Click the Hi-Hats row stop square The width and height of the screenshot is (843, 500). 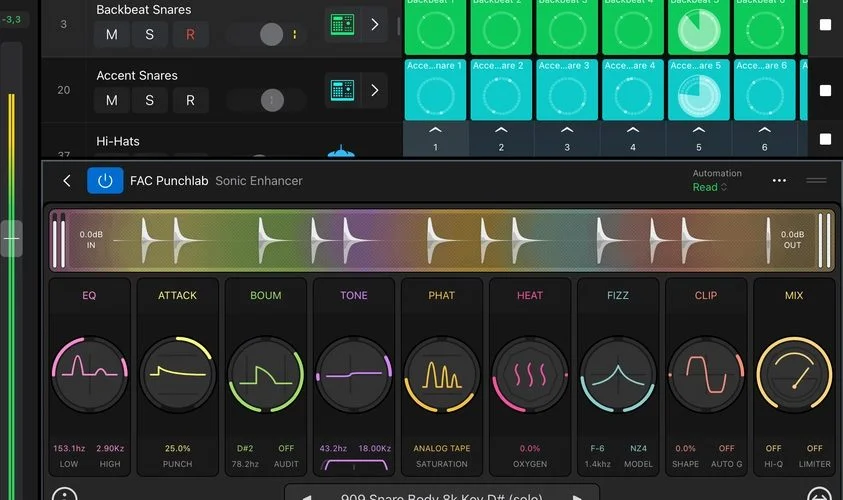pyautogui.click(x=825, y=139)
